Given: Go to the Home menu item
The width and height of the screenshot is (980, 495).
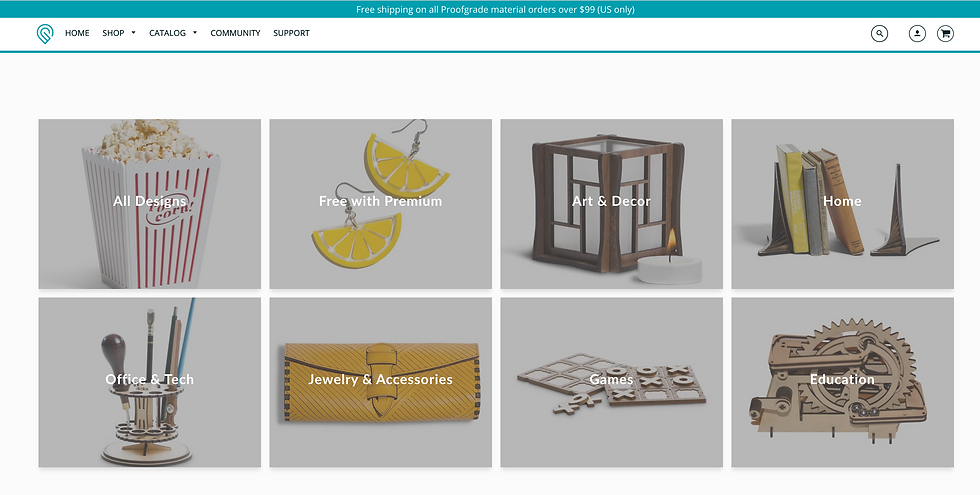Looking at the screenshot, I should [x=78, y=33].
